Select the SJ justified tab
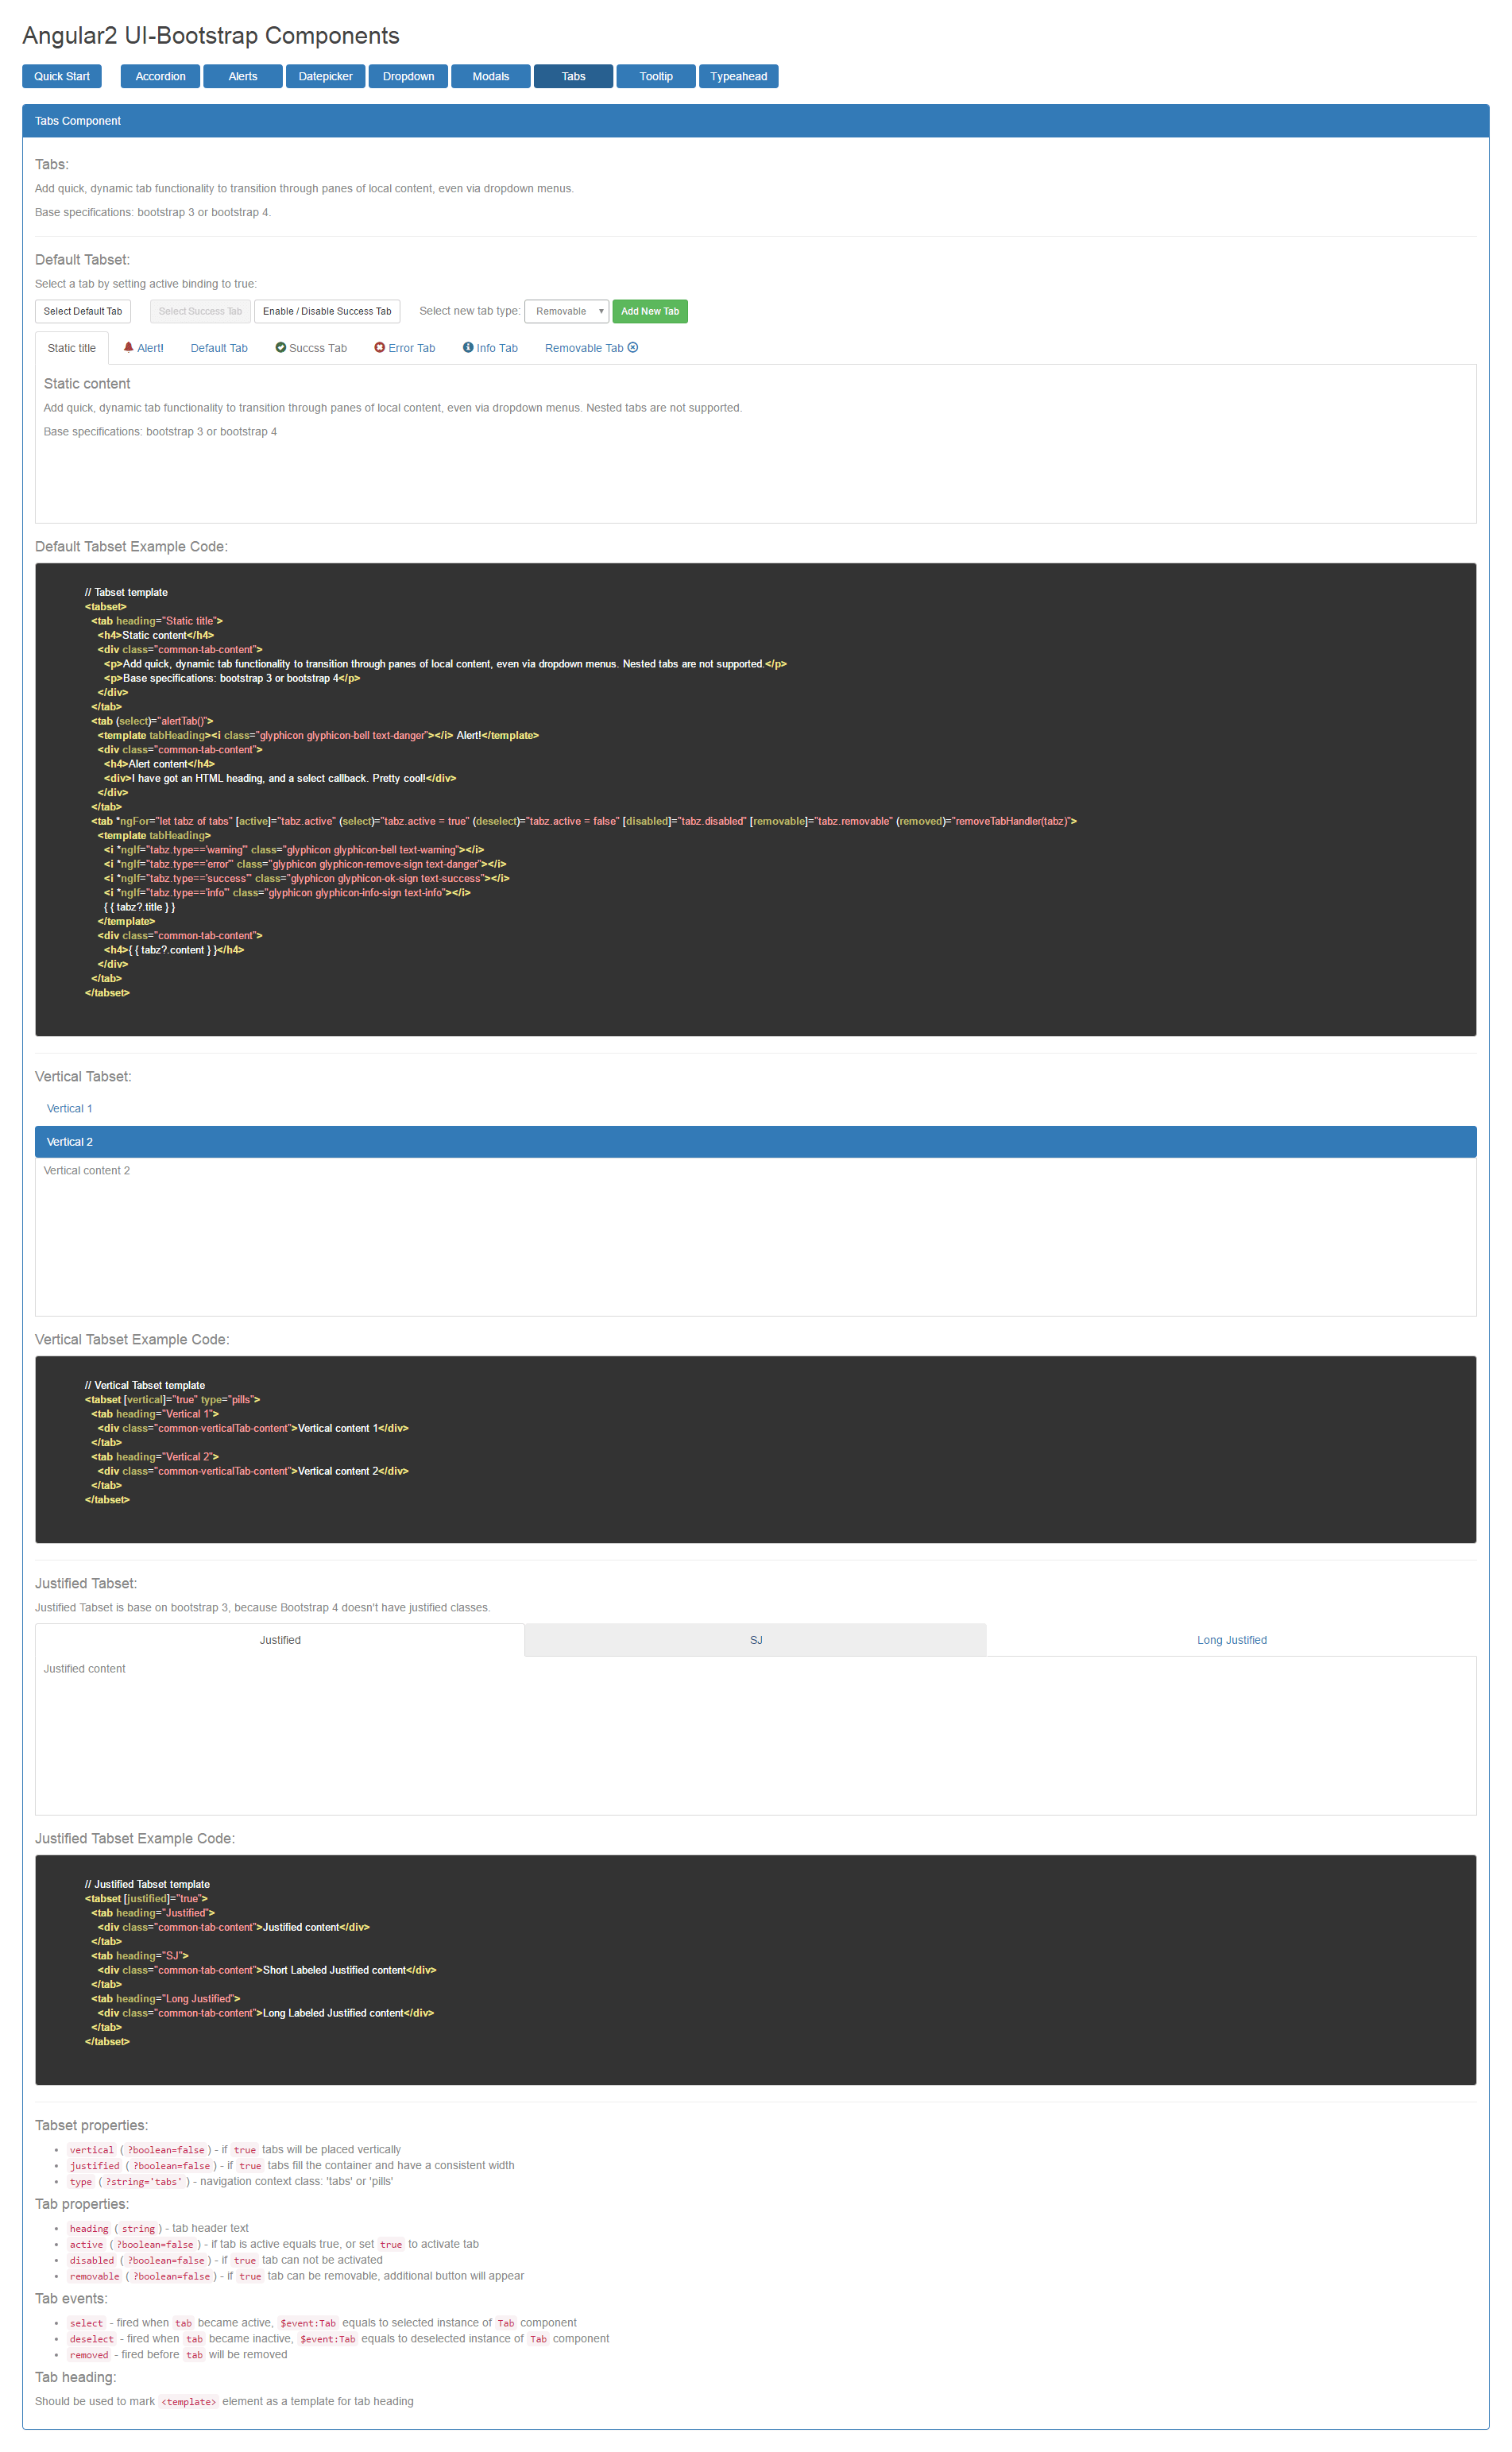 point(755,1639)
